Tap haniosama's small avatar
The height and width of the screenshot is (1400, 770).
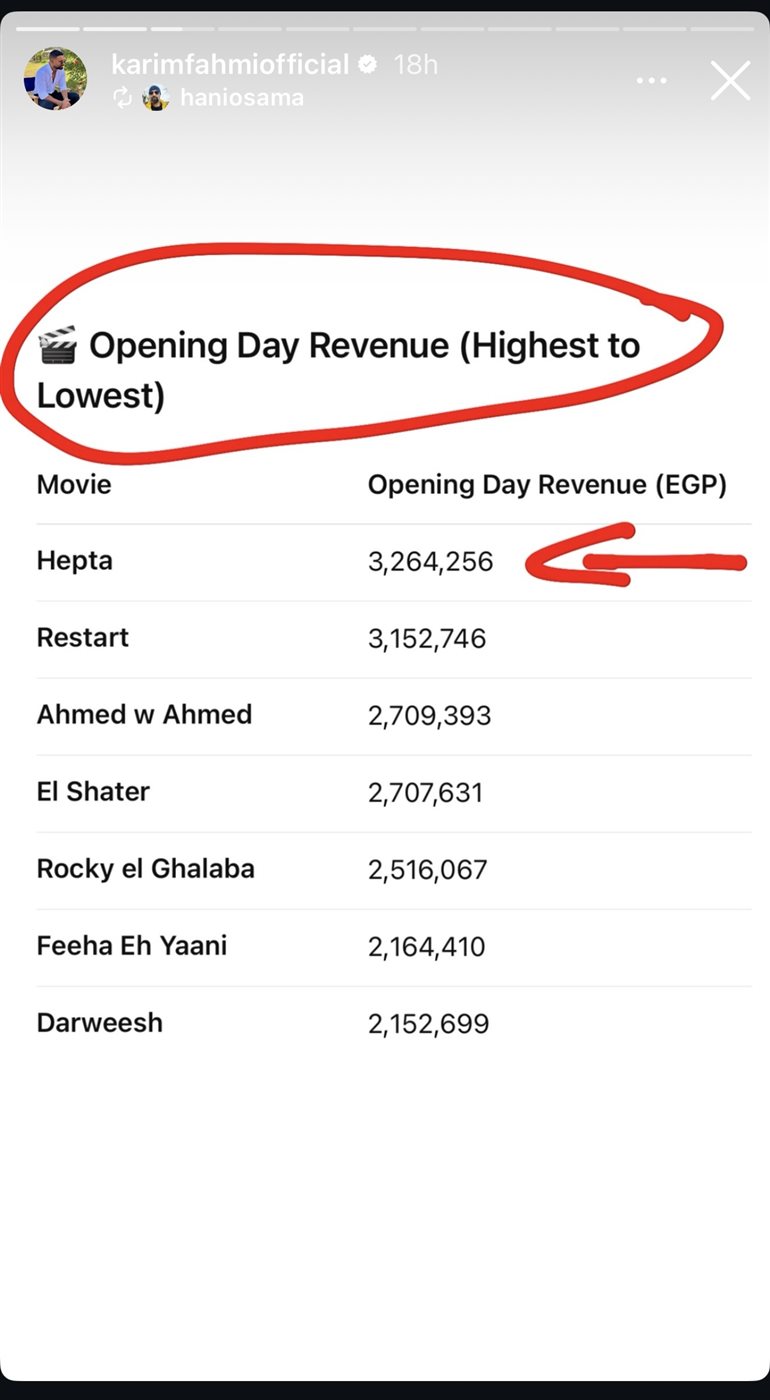[x=155, y=98]
